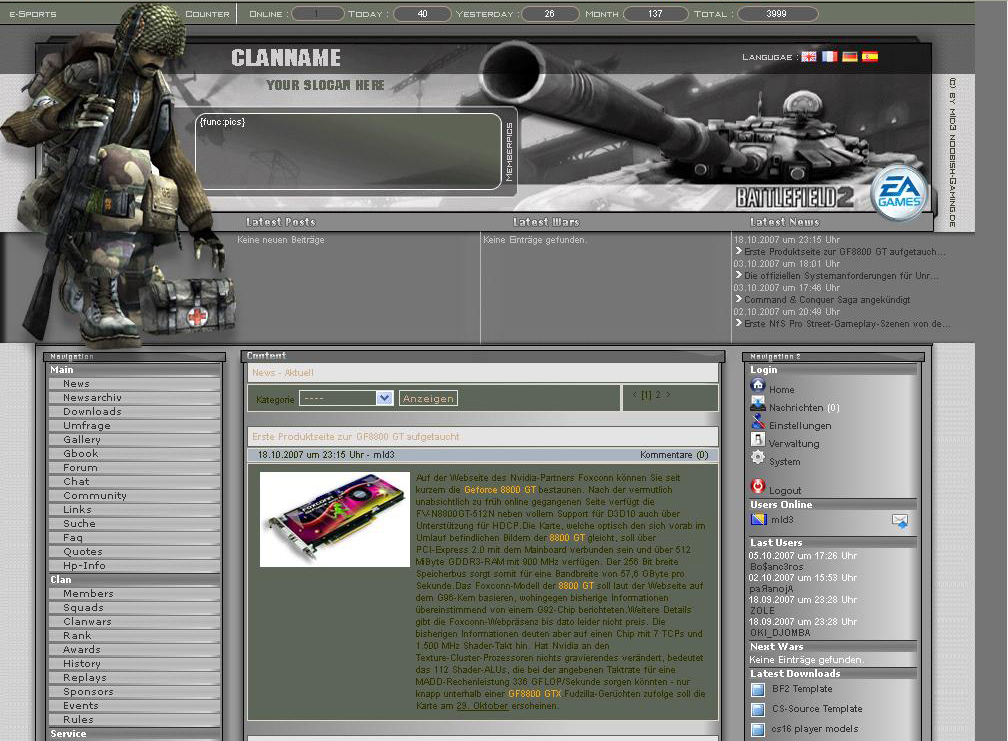Screen dimensions: 1008x741
Task: Switch language to German flag
Action: (850, 57)
